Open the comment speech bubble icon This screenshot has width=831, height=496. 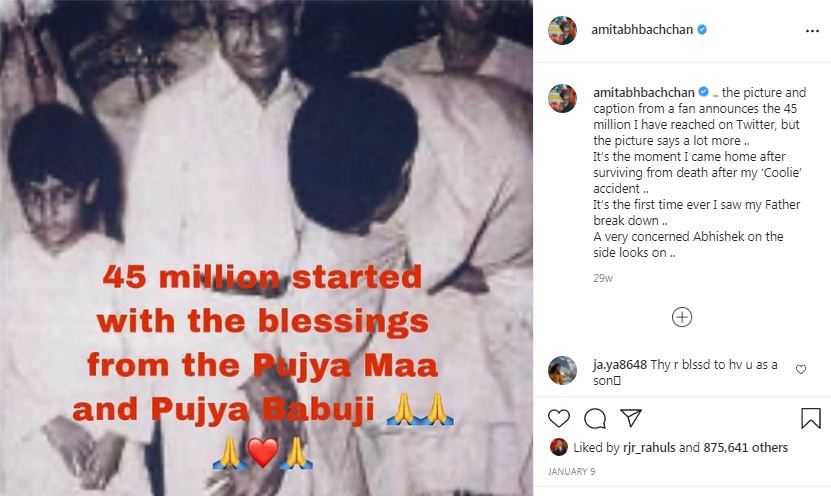click(x=595, y=419)
